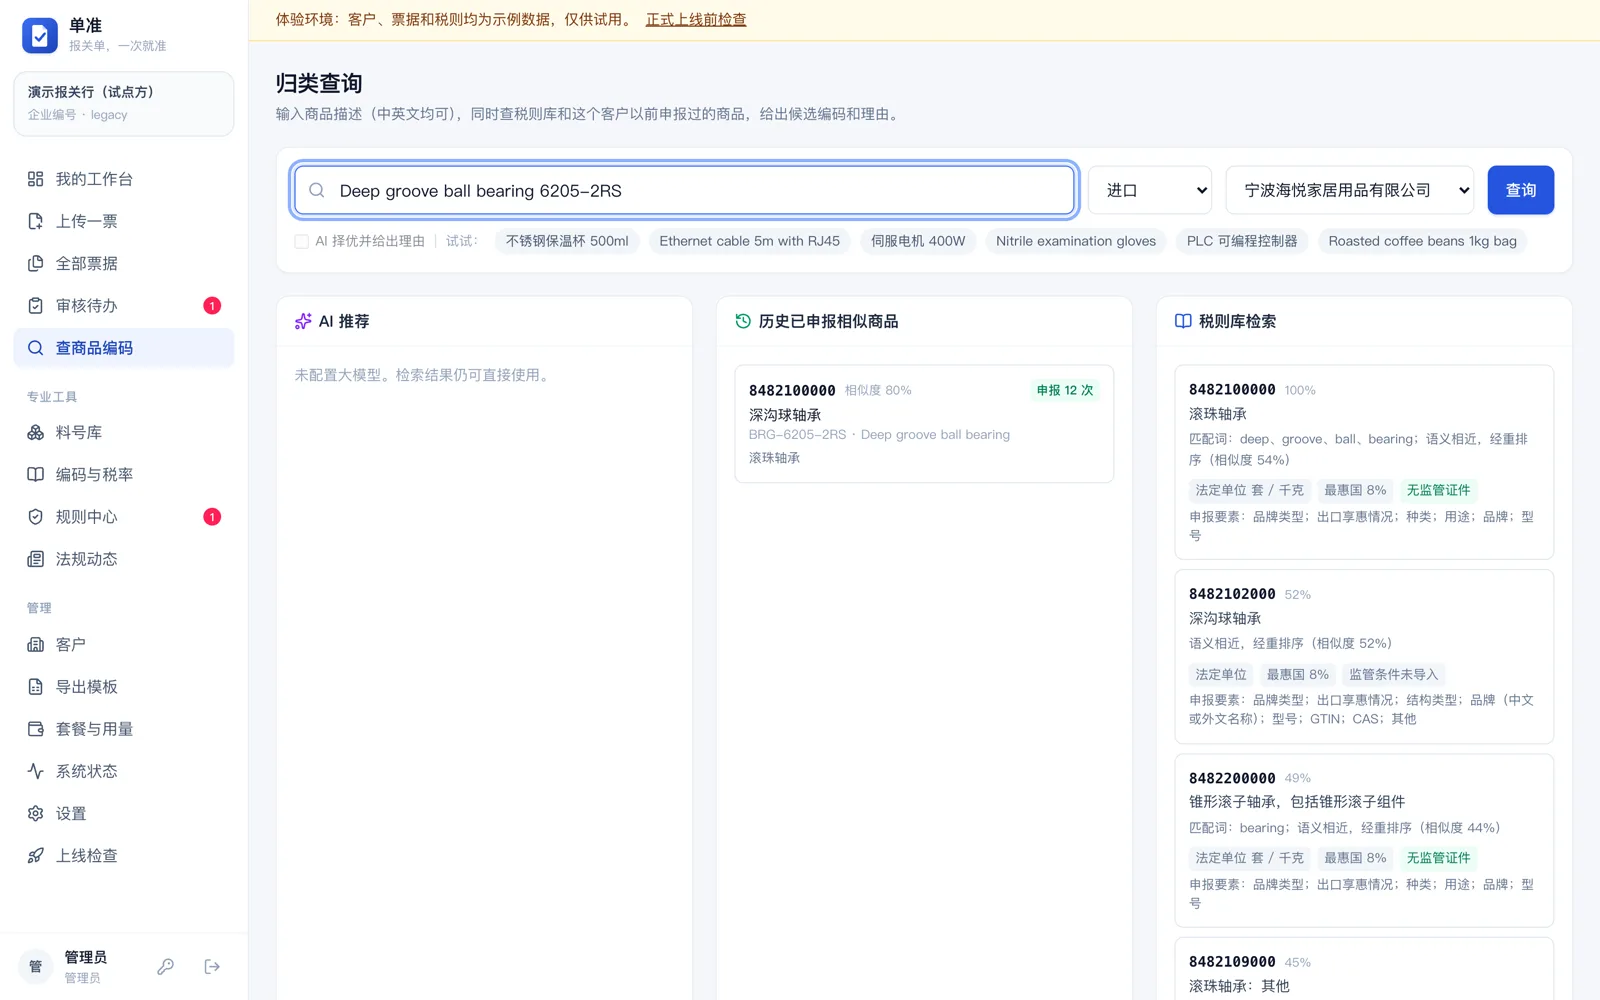Try the PLC 可编程控制器 sample chip

point(1242,241)
